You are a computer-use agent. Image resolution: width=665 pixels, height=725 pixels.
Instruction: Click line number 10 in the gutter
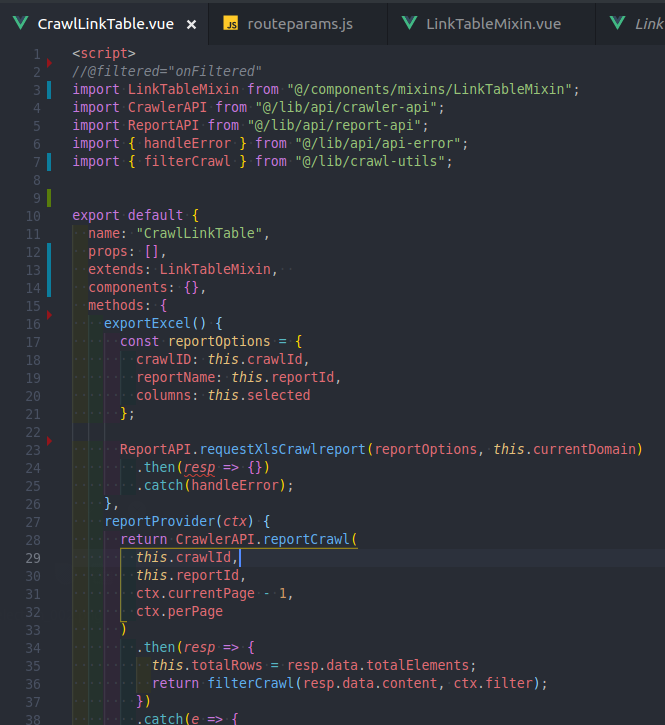coord(33,216)
